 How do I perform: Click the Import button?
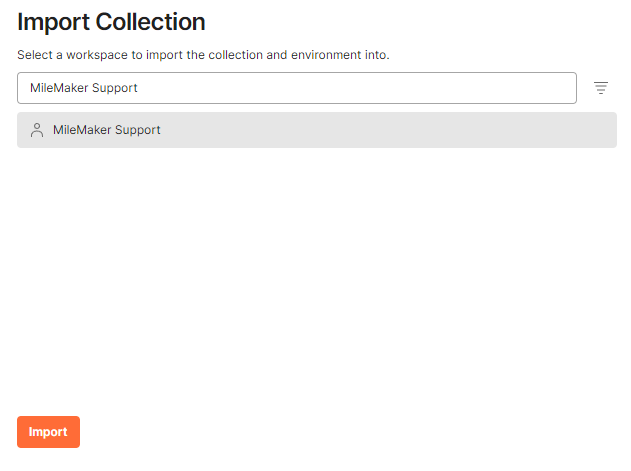[48, 432]
